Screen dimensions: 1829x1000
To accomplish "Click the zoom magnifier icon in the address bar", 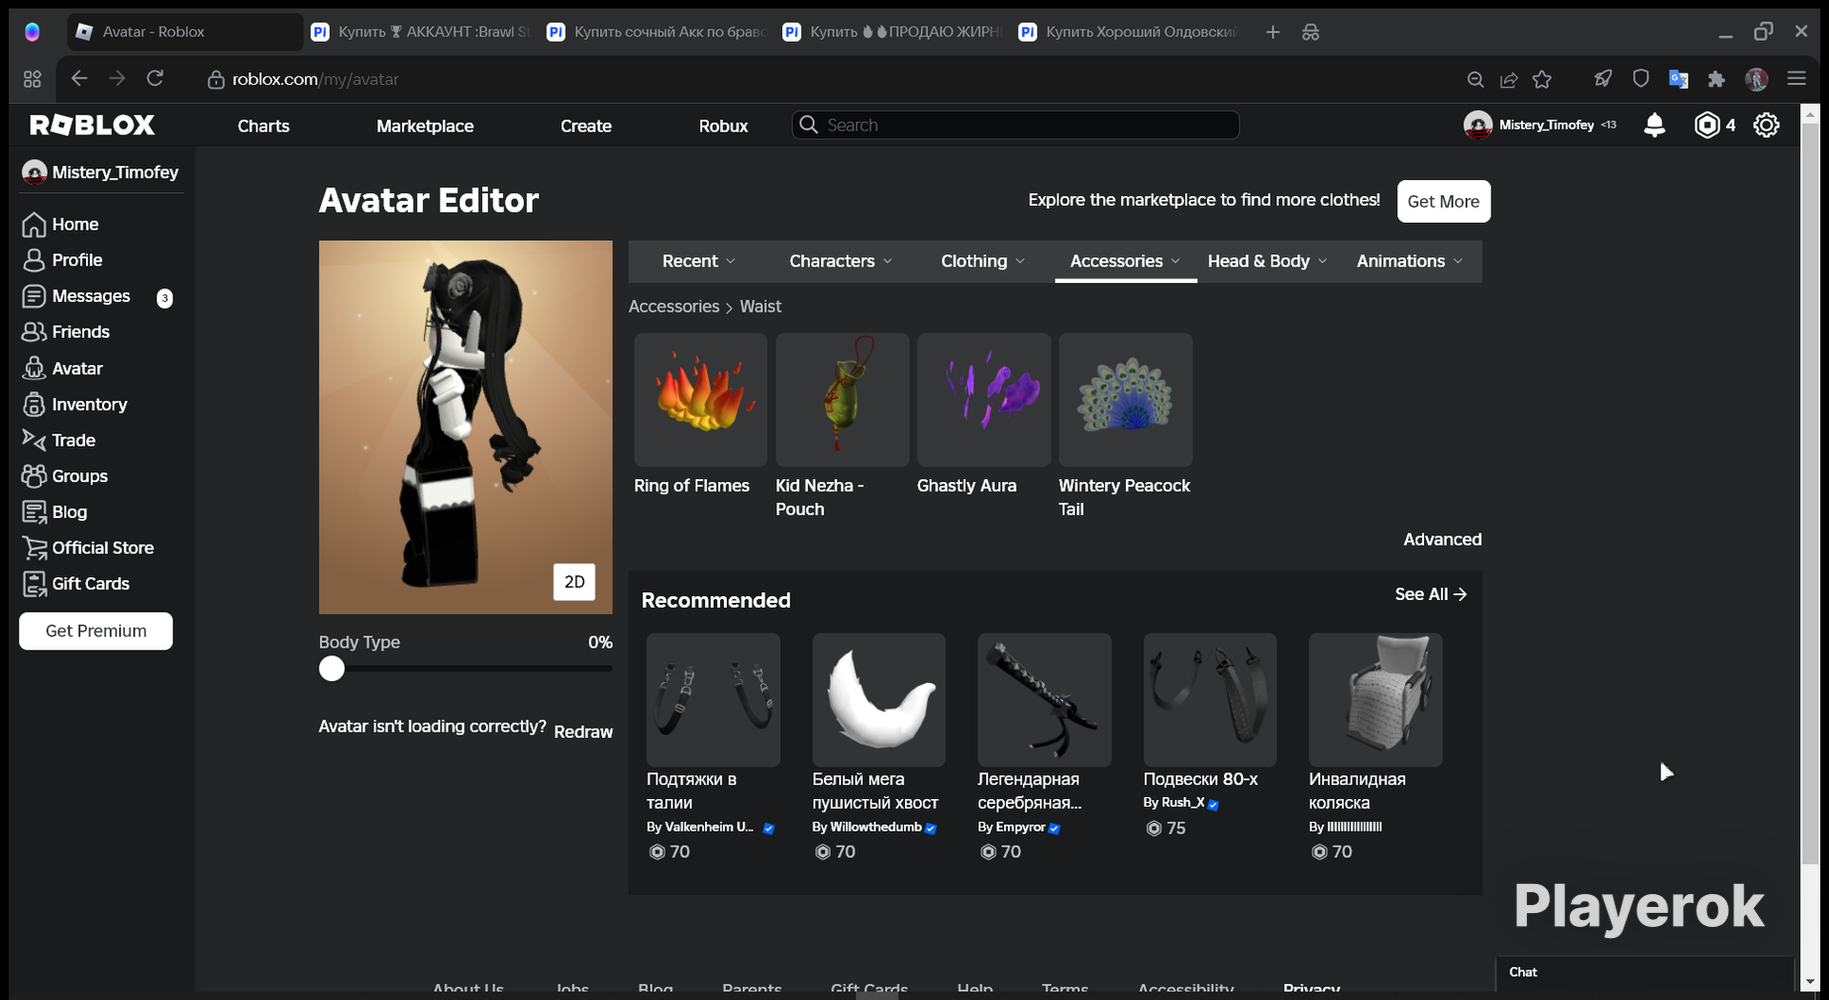I will click(x=1474, y=79).
